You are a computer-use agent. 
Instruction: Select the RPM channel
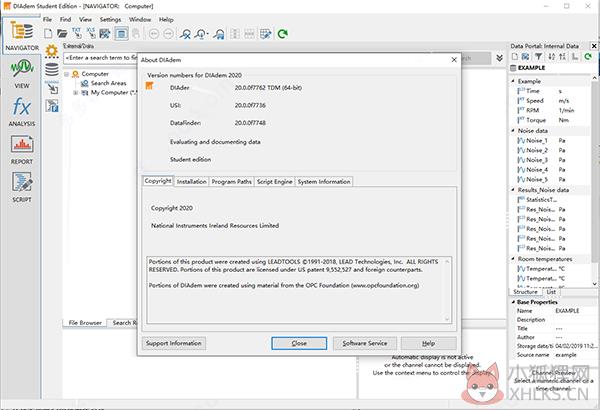pos(532,110)
